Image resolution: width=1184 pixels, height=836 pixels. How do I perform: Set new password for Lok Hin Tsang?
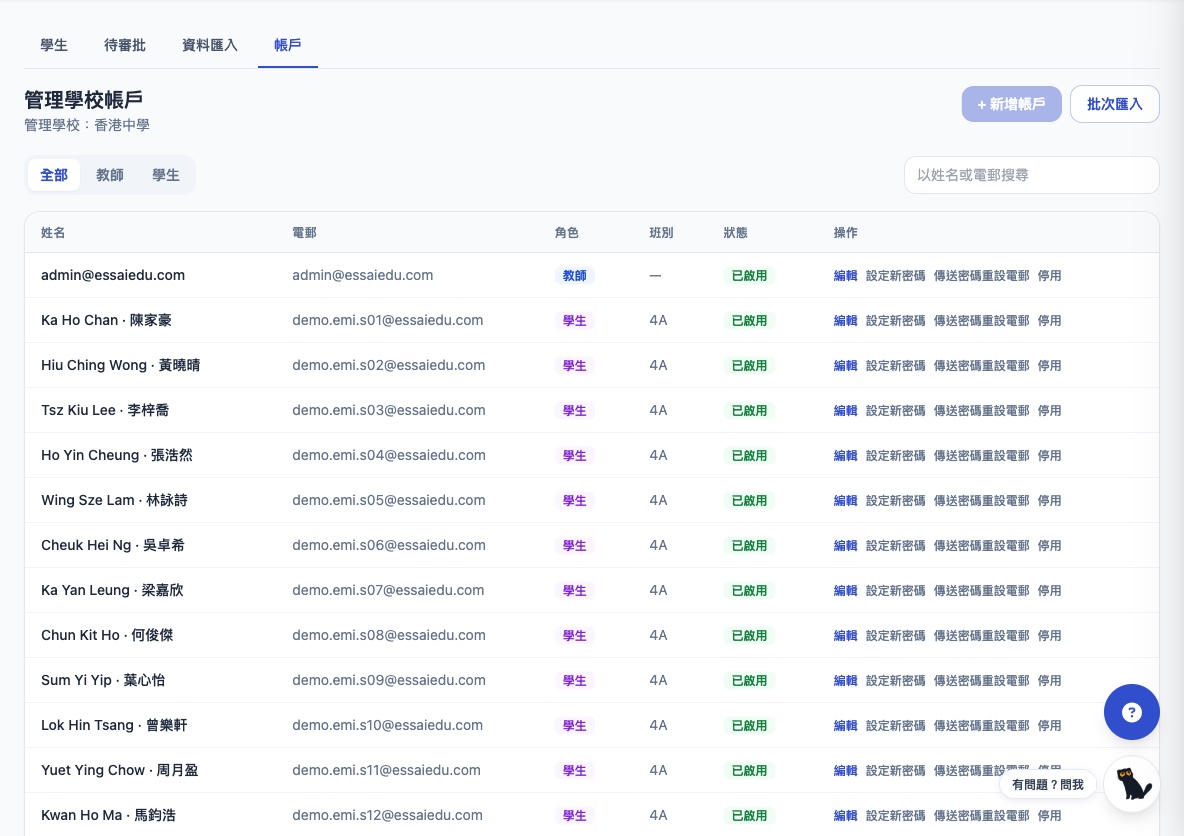click(896, 726)
